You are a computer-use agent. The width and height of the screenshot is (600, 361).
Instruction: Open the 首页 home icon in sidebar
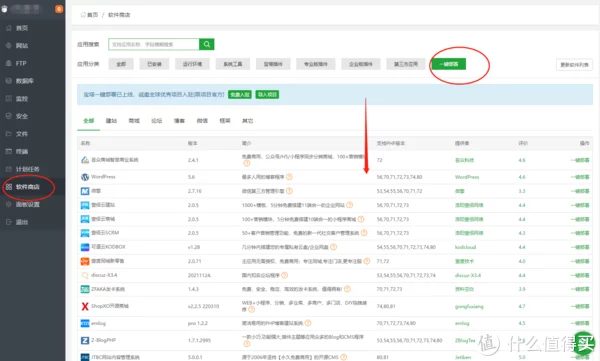tap(8, 28)
